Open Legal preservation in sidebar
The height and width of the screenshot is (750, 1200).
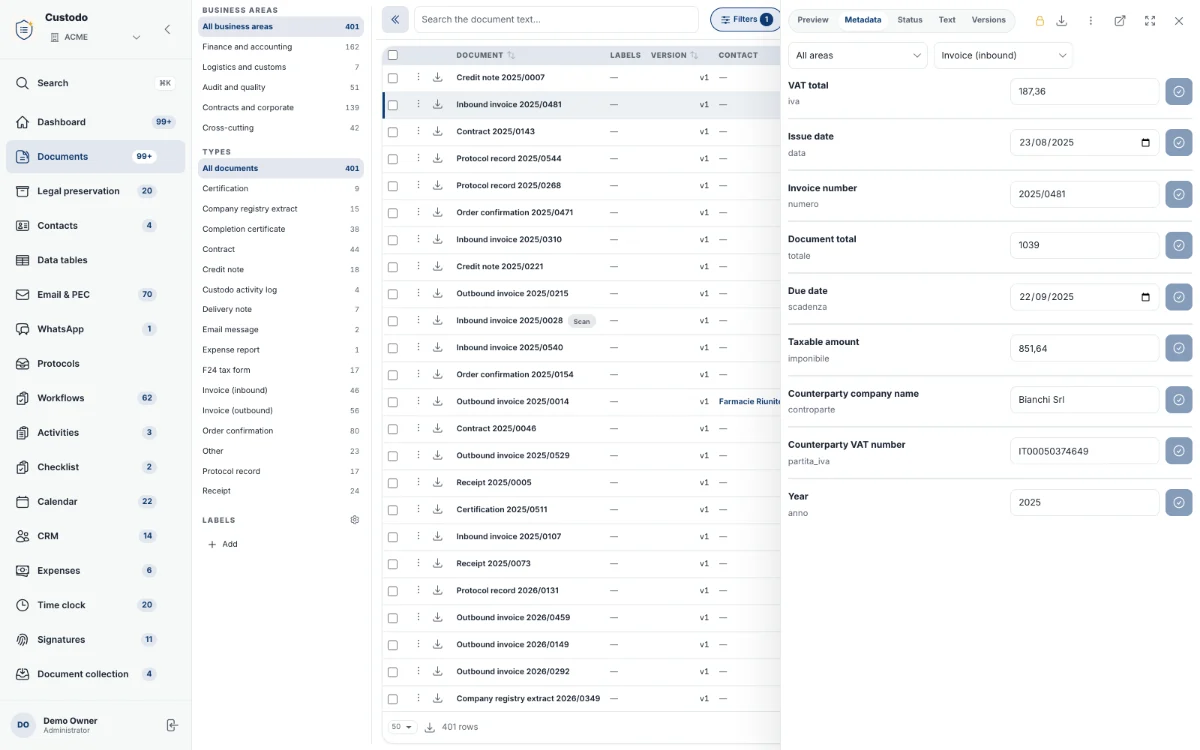pos(95,191)
